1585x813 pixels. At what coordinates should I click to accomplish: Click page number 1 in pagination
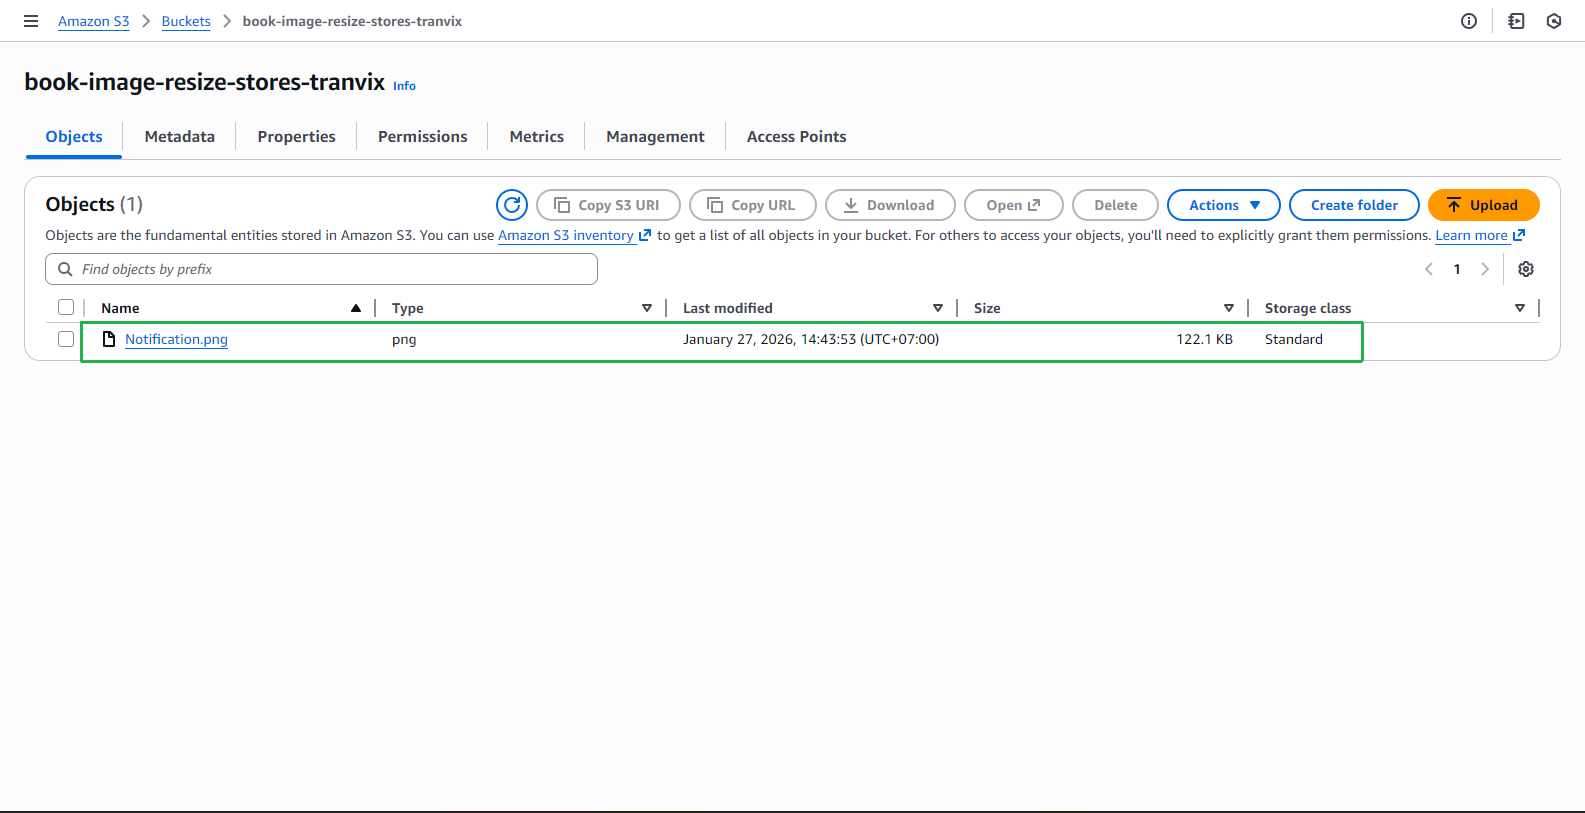1457,269
